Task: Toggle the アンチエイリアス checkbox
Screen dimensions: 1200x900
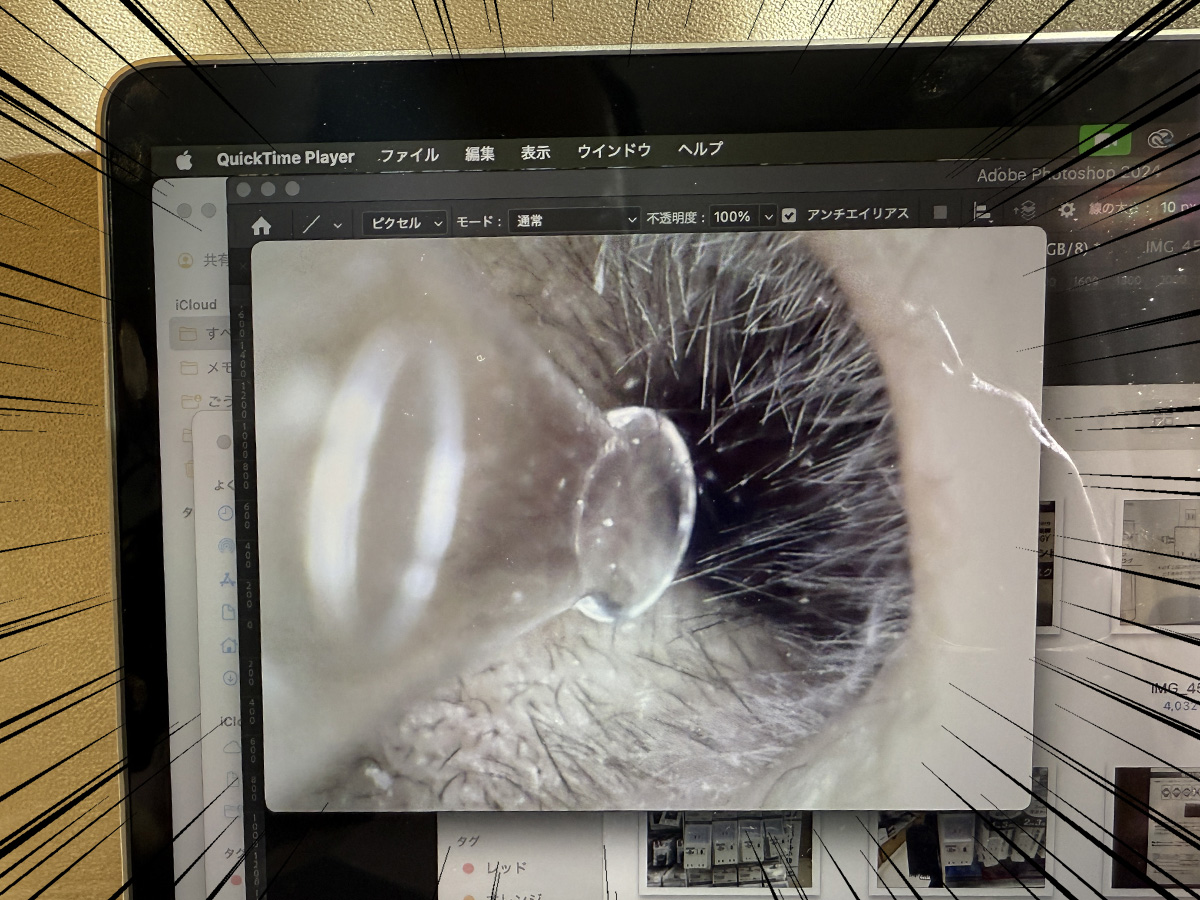Action: (790, 215)
